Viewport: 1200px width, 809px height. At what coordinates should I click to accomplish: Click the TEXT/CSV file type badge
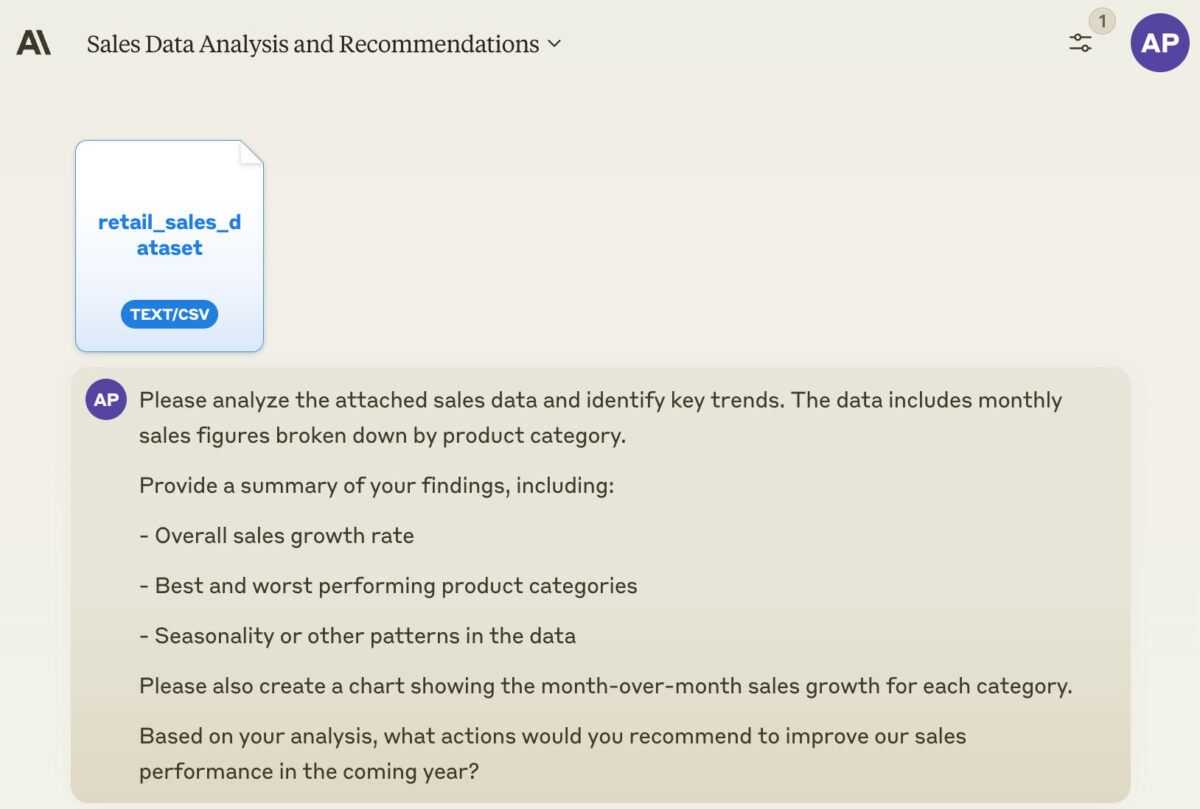coord(169,313)
